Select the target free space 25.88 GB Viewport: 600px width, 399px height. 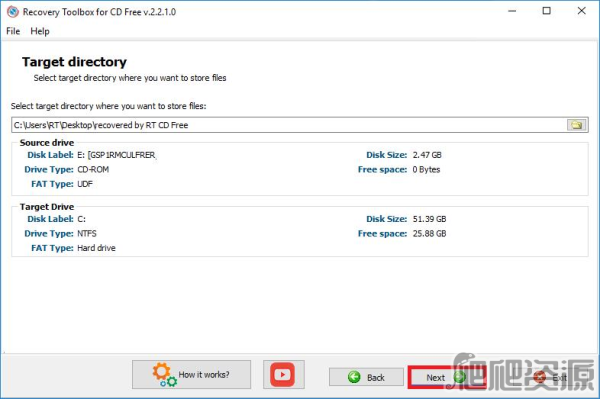coord(429,234)
